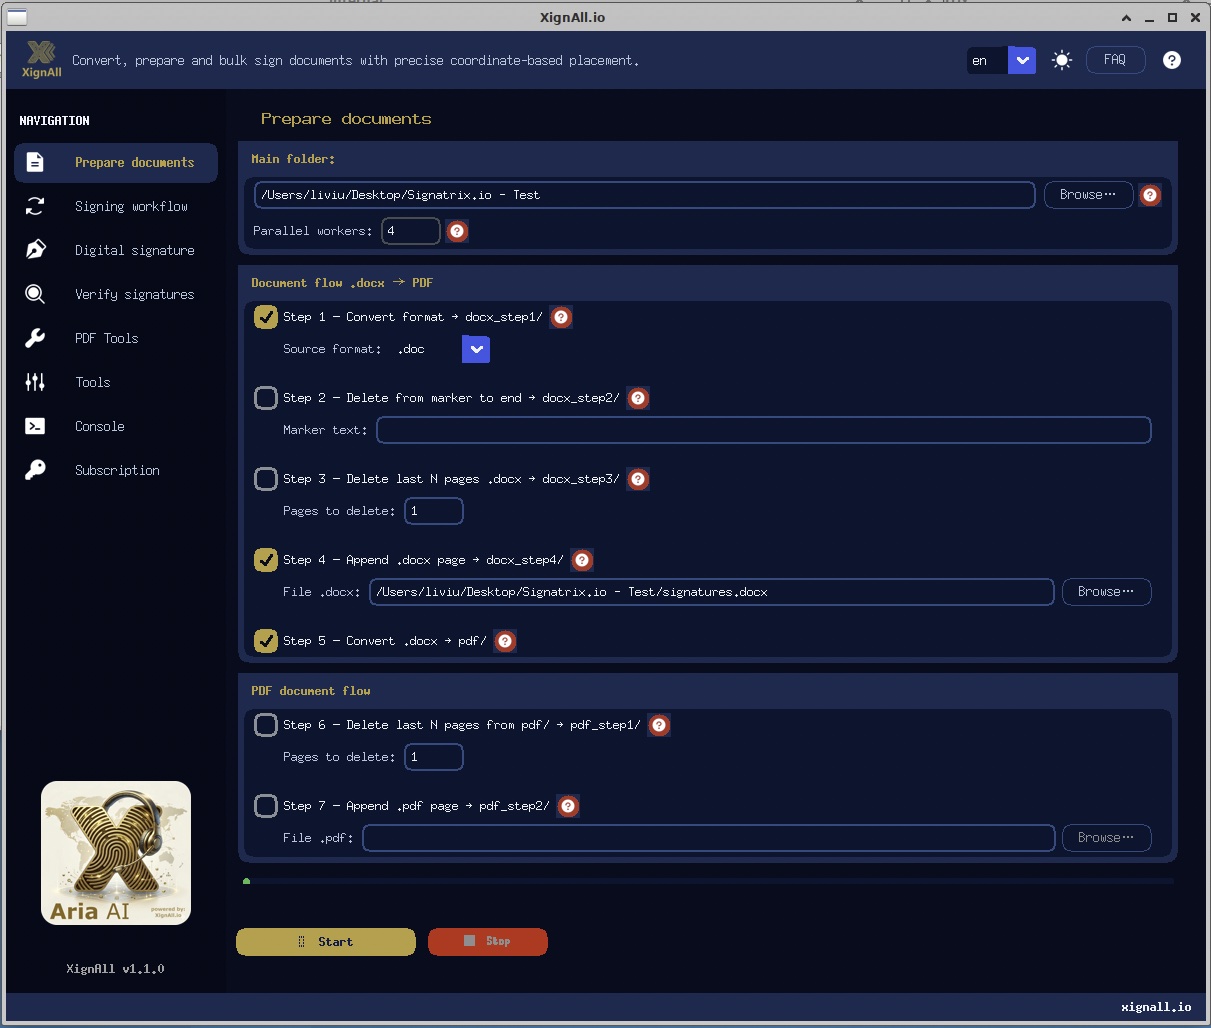Browse for Step 4 .docx file
Screen dimensions: 1211x1028
(1106, 592)
